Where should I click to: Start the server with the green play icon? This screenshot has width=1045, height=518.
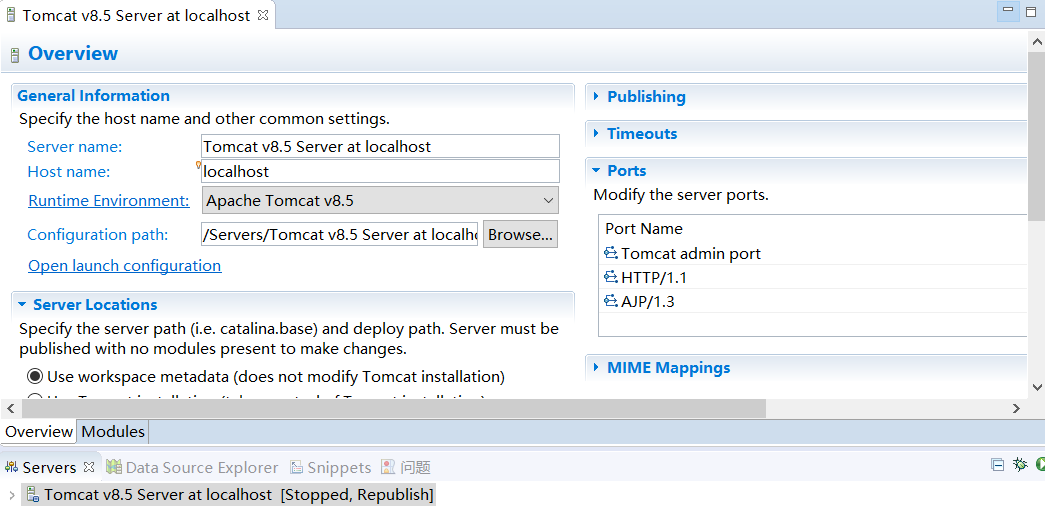coord(1040,465)
